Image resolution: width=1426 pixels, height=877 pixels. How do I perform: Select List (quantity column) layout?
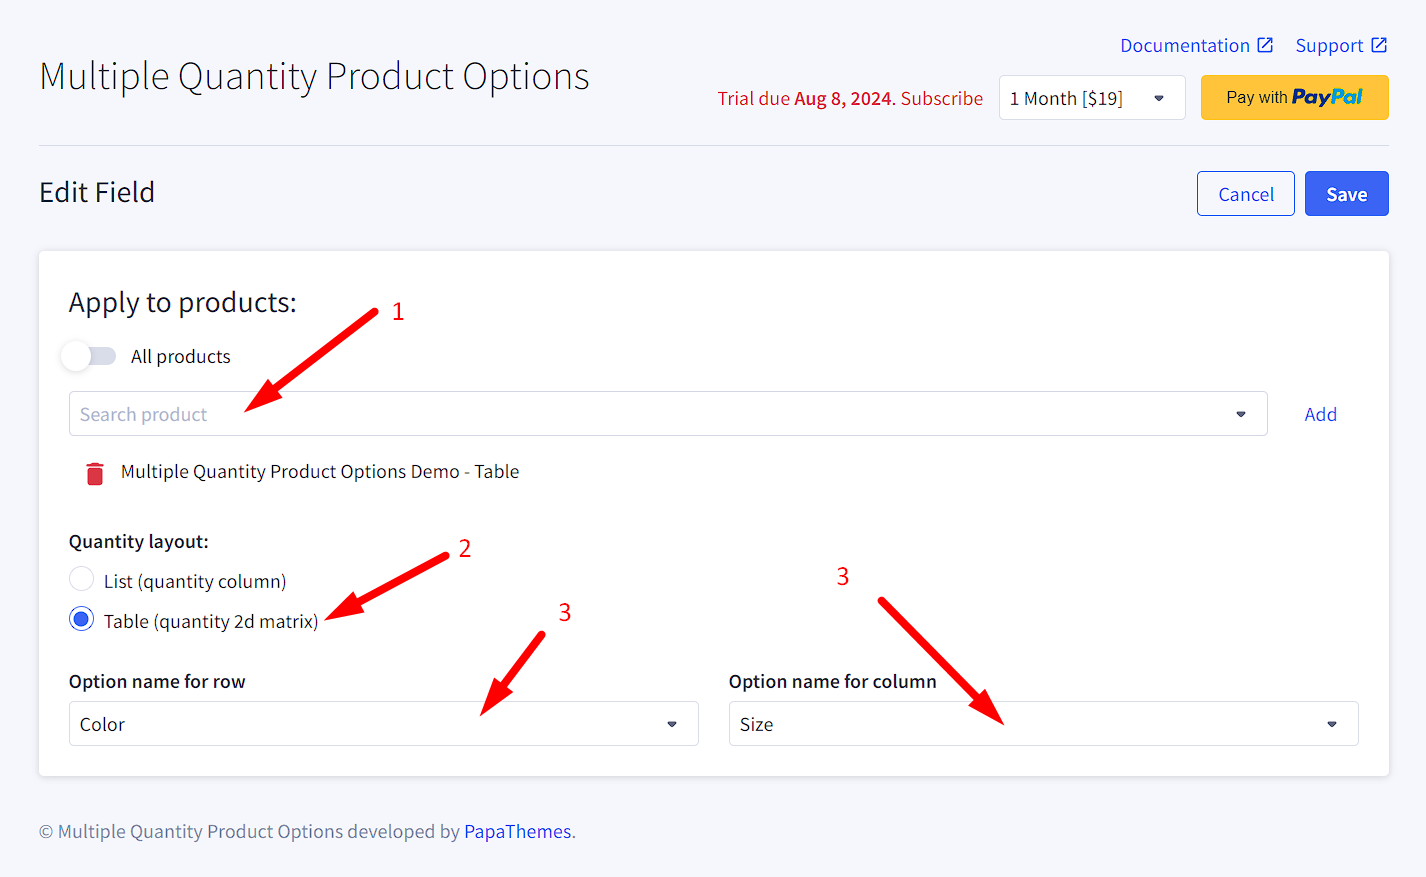(82, 579)
